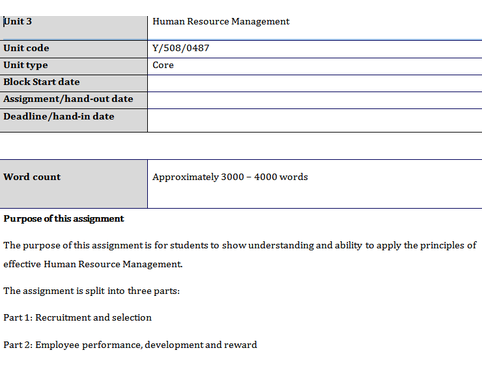
Task: Click the 'Unit 3' label cell
Action: click(x=74, y=28)
